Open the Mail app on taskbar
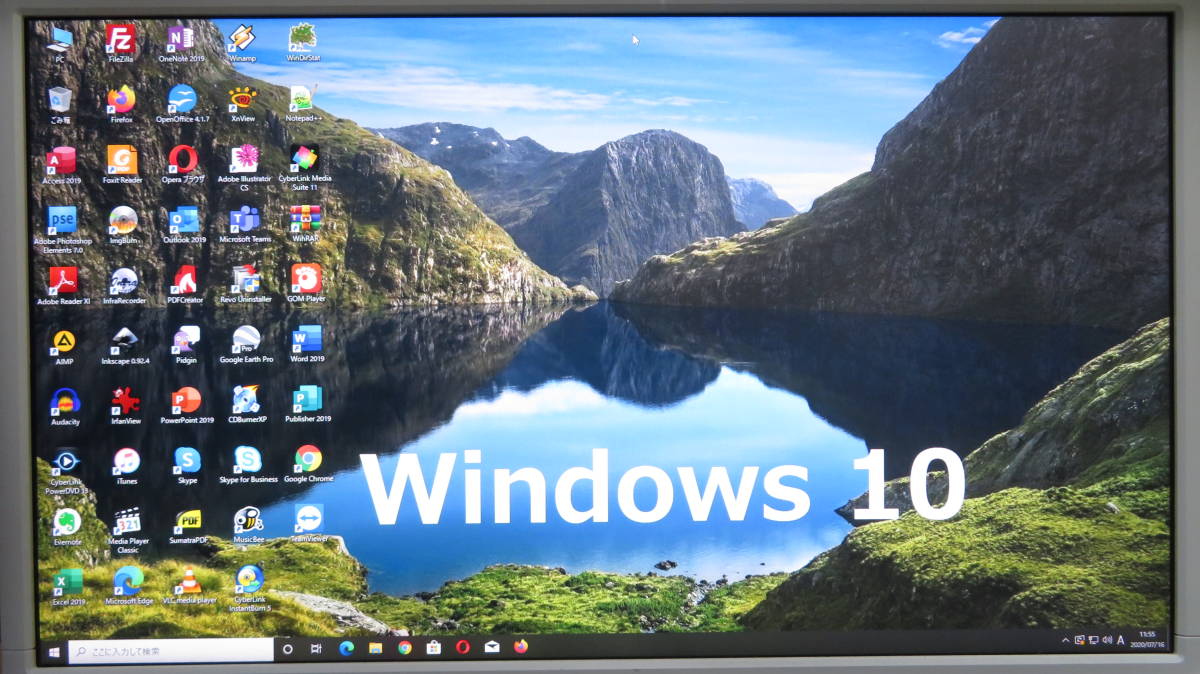The width and height of the screenshot is (1200, 674). tap(491, 647)
